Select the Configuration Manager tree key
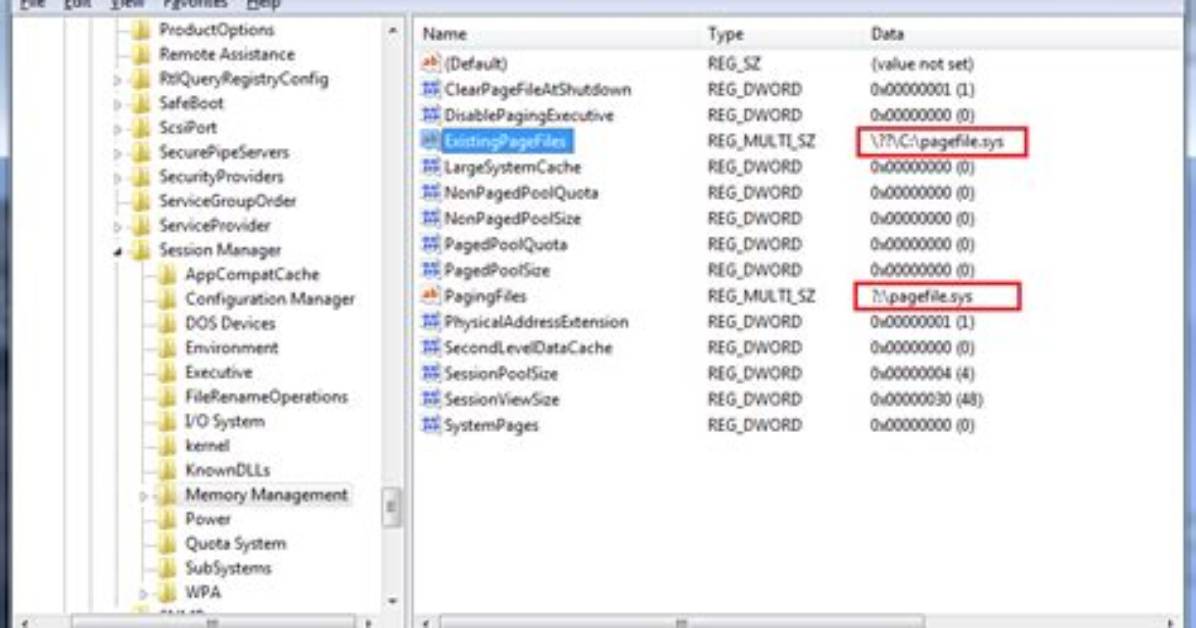This screenshot has height=628, width=1196. (x=269, y=298)
